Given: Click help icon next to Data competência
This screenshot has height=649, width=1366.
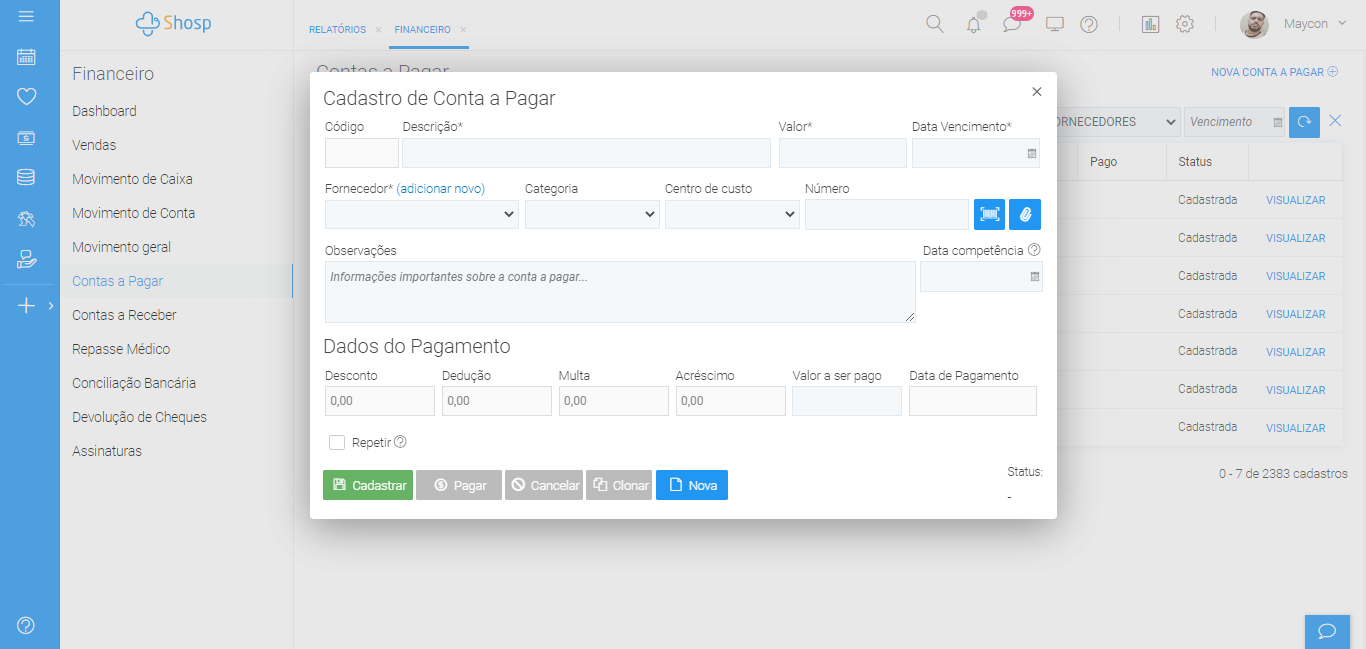Looking at the screenshot, I should pos(1034,250).
